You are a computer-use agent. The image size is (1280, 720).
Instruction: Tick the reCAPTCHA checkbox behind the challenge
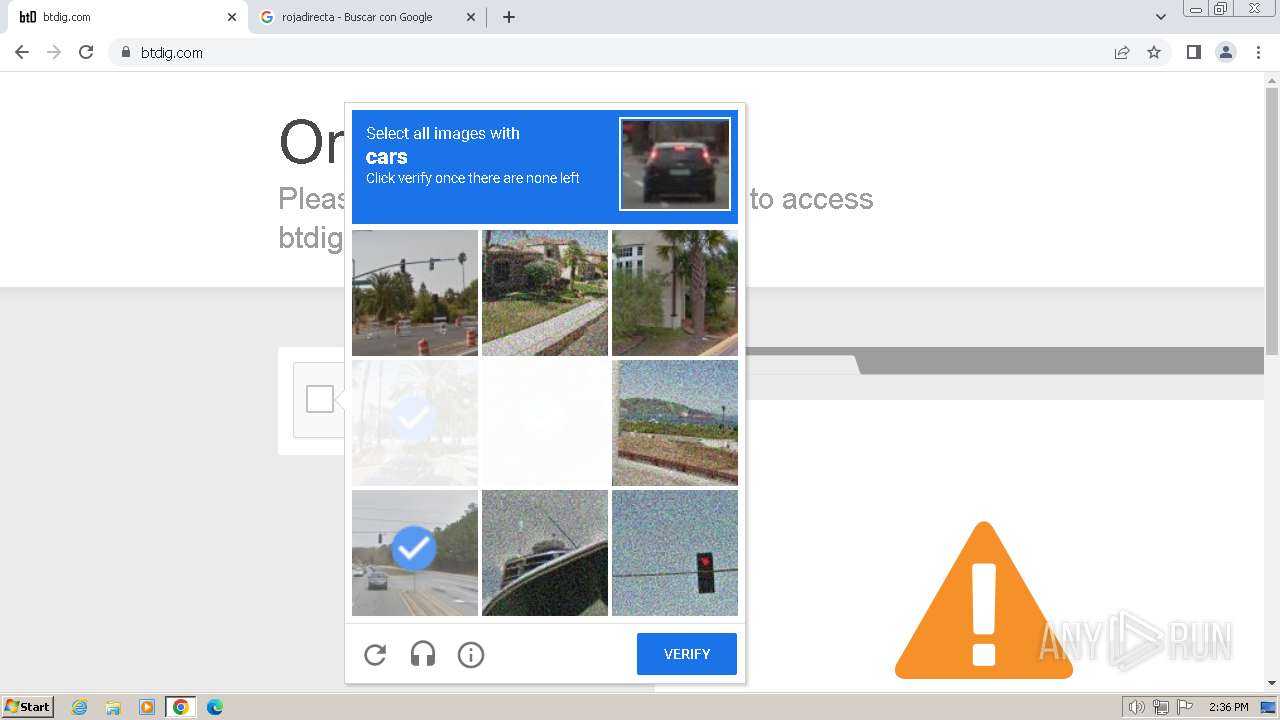[320, 399]
